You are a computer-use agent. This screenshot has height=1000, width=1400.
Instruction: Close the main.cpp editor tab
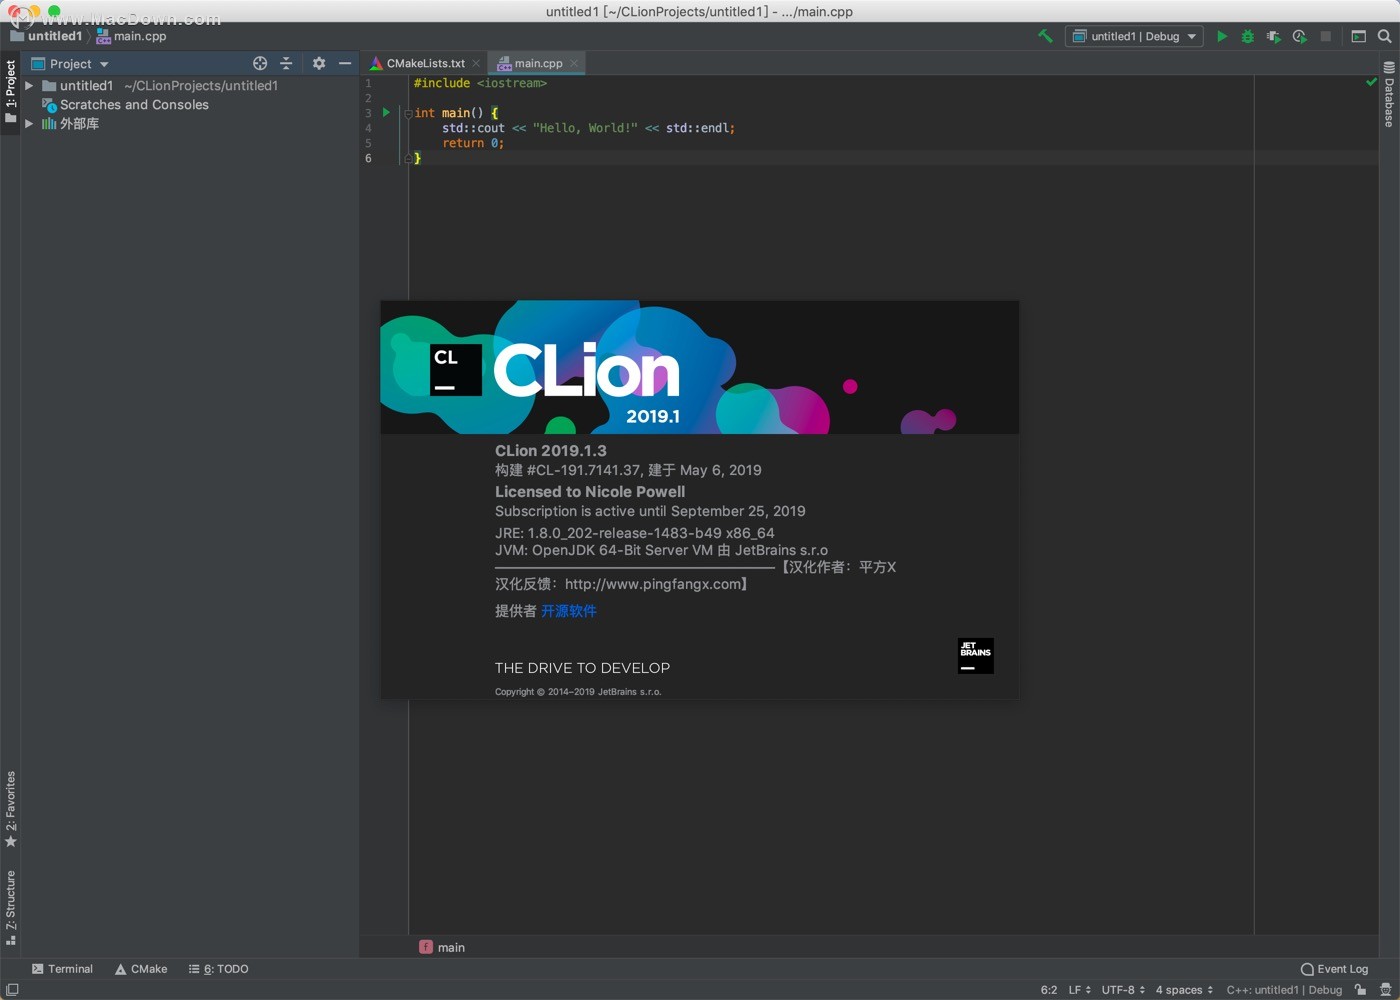tap(574, 63)
